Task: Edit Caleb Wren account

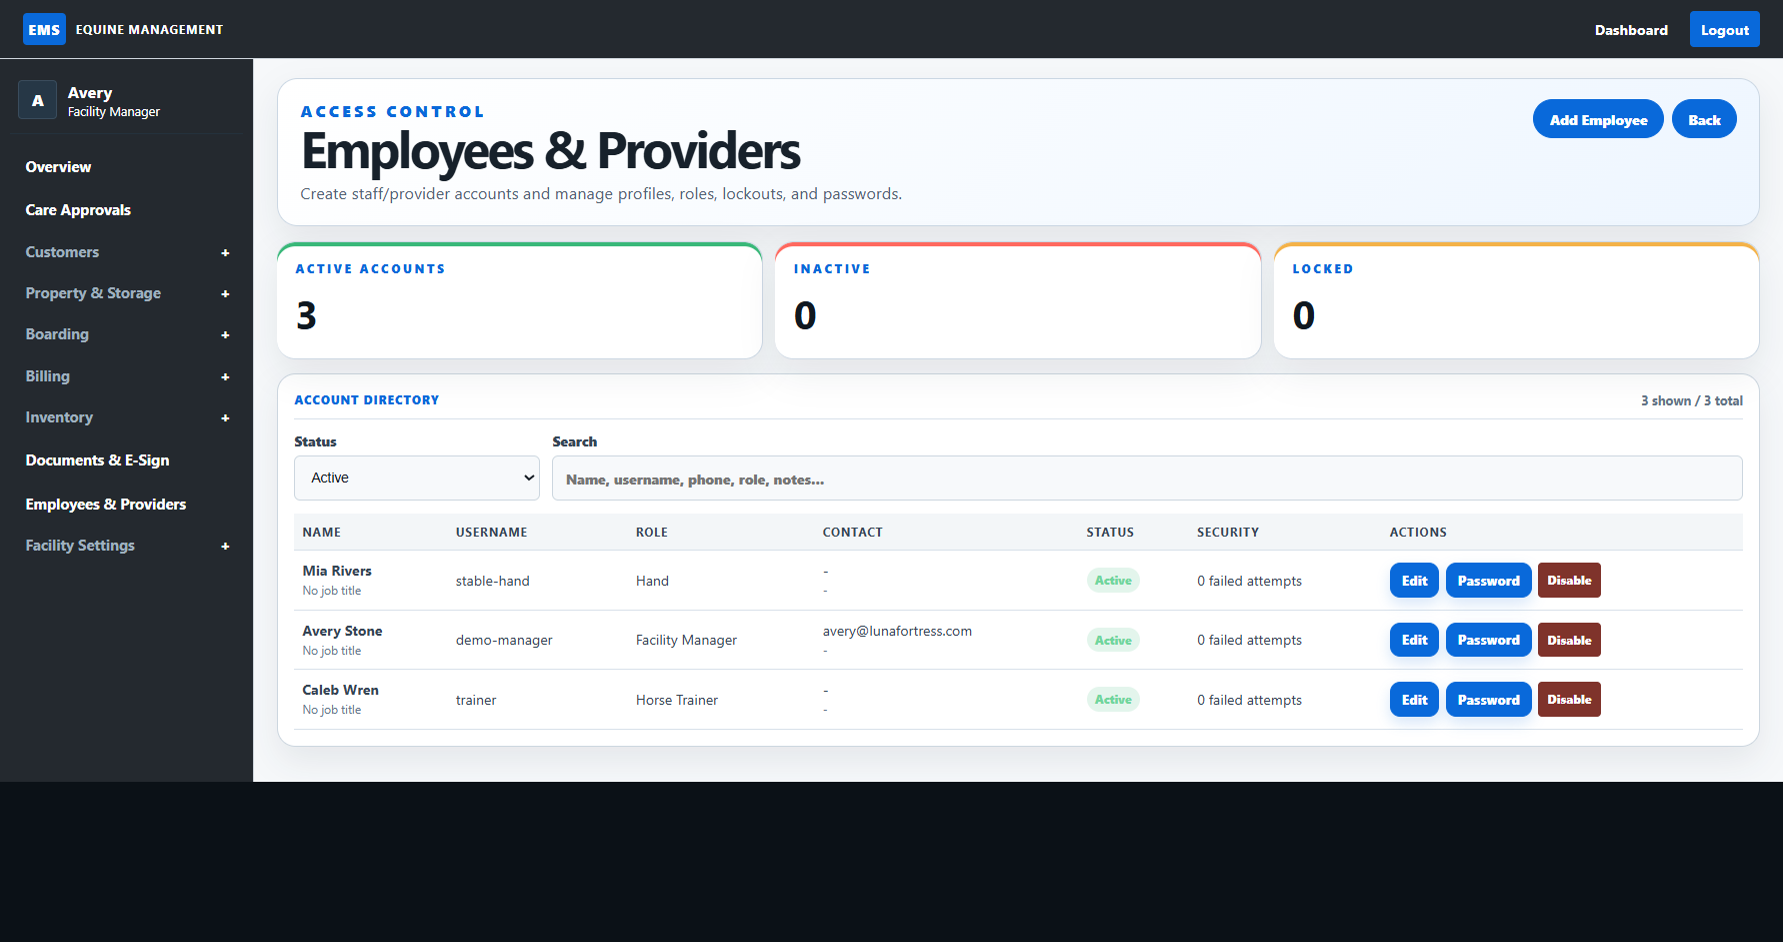Action: coord(1414,700)
